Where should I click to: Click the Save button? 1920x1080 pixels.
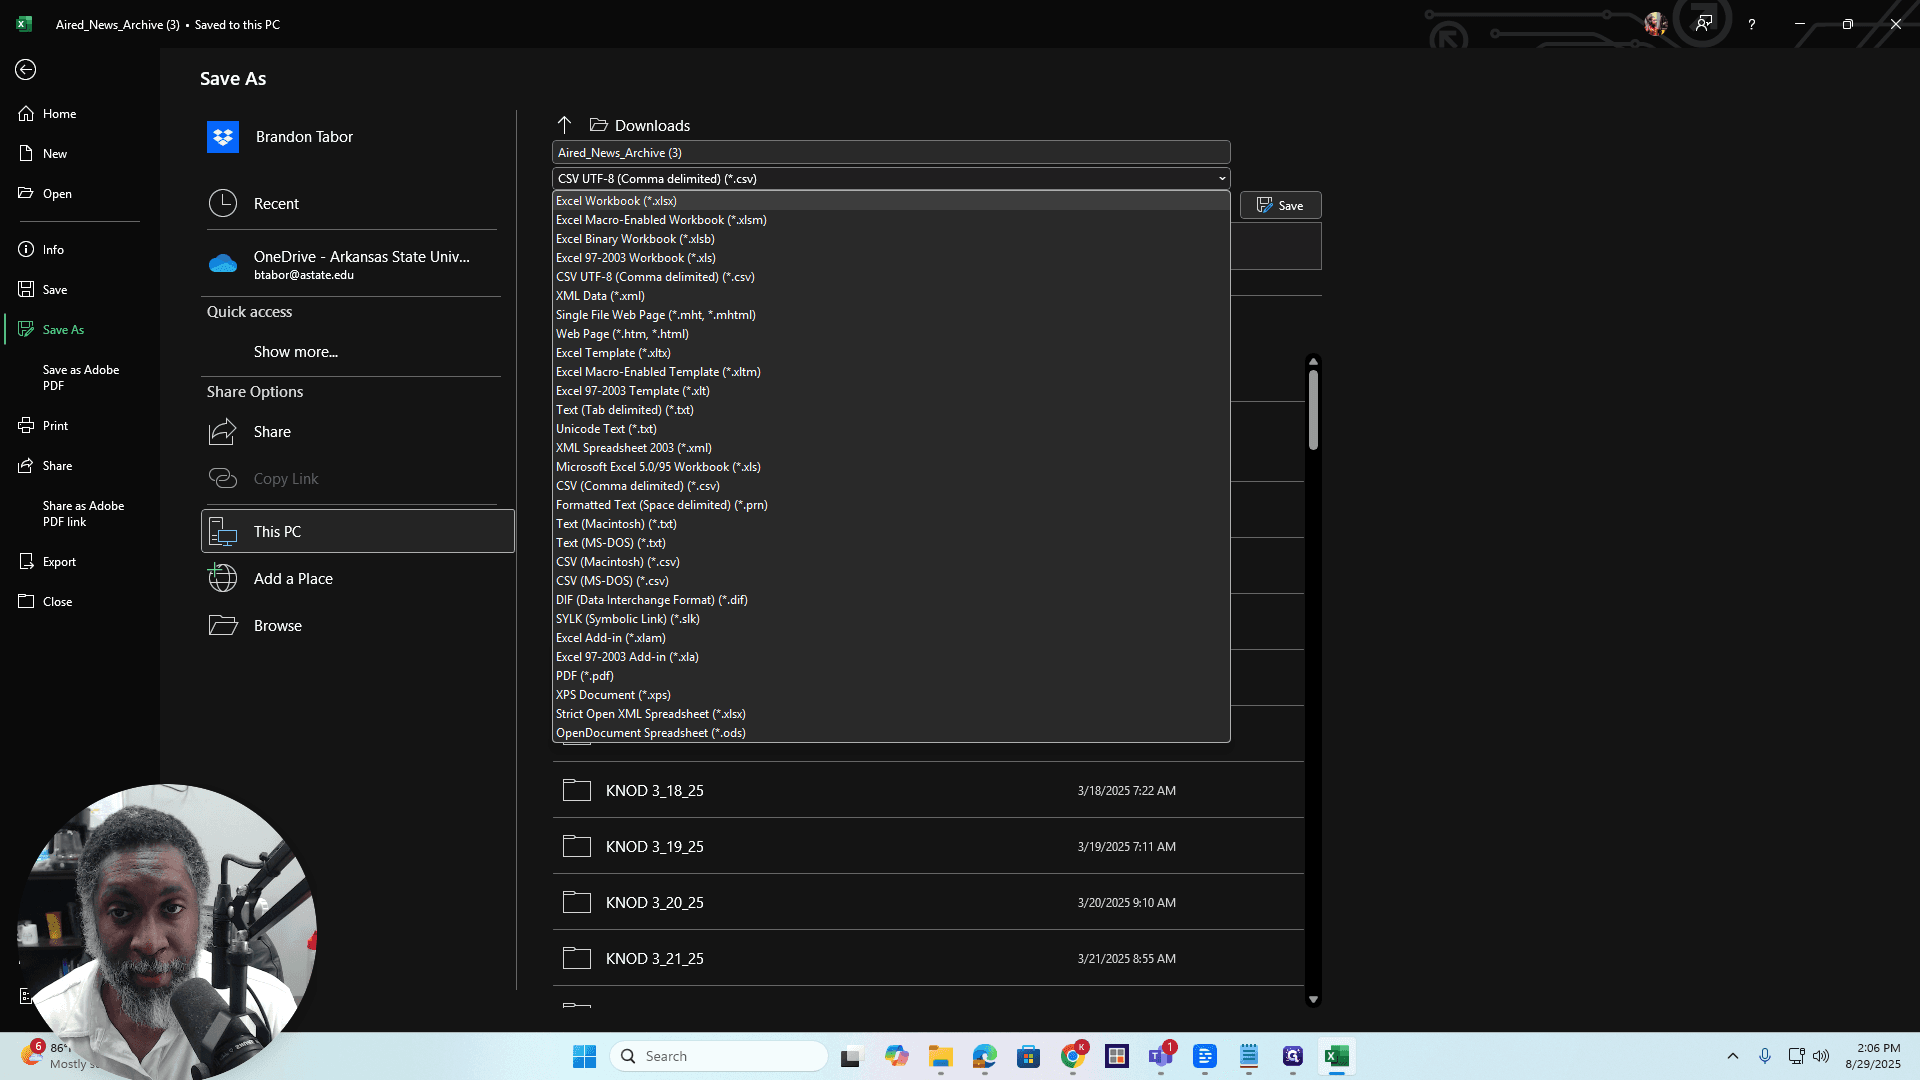pyautogui.click(x=1280, y=206)
